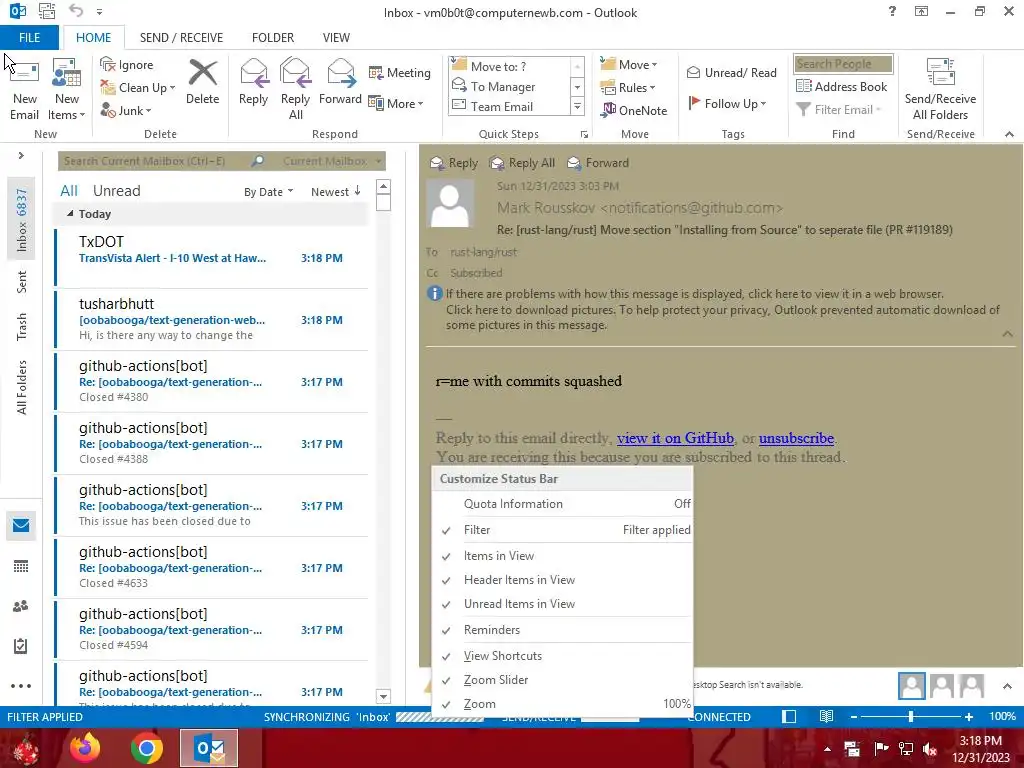The width and height of the screenshot is (1024, 768).
Task: Switch to Normal view in status bar
Action: tap(789, 716)
